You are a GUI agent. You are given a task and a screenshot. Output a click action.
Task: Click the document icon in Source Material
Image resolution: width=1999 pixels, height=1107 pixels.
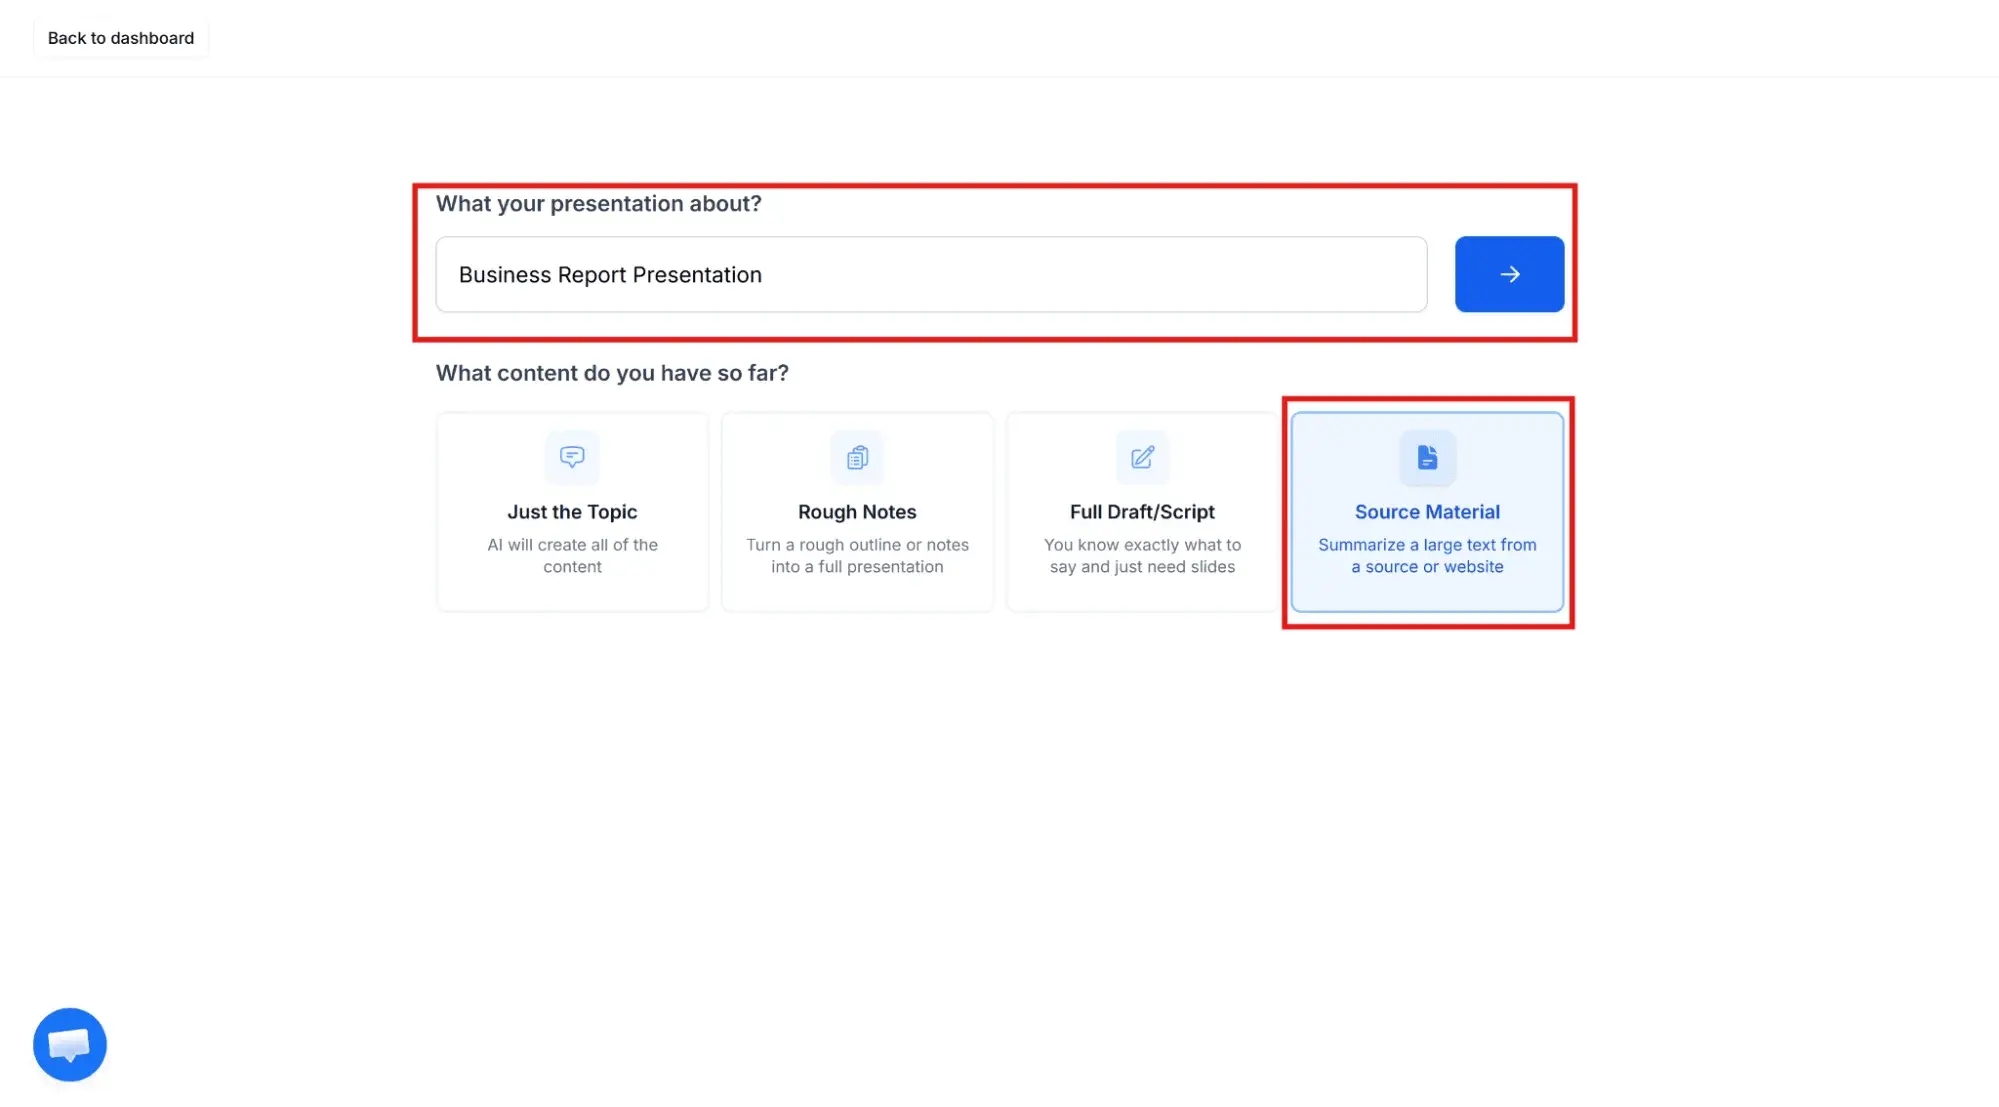tap(1427, 457)
